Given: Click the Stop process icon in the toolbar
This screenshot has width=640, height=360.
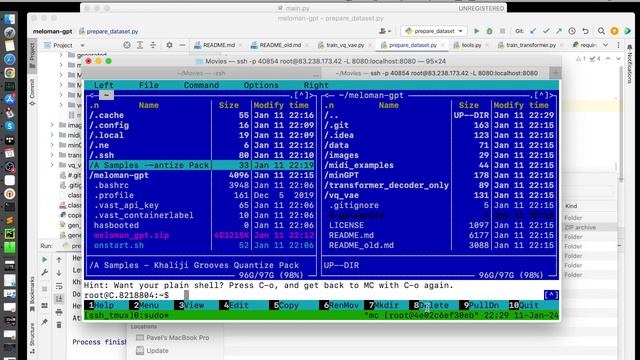Looking at the screenshot, I should (x=502, y=31).
